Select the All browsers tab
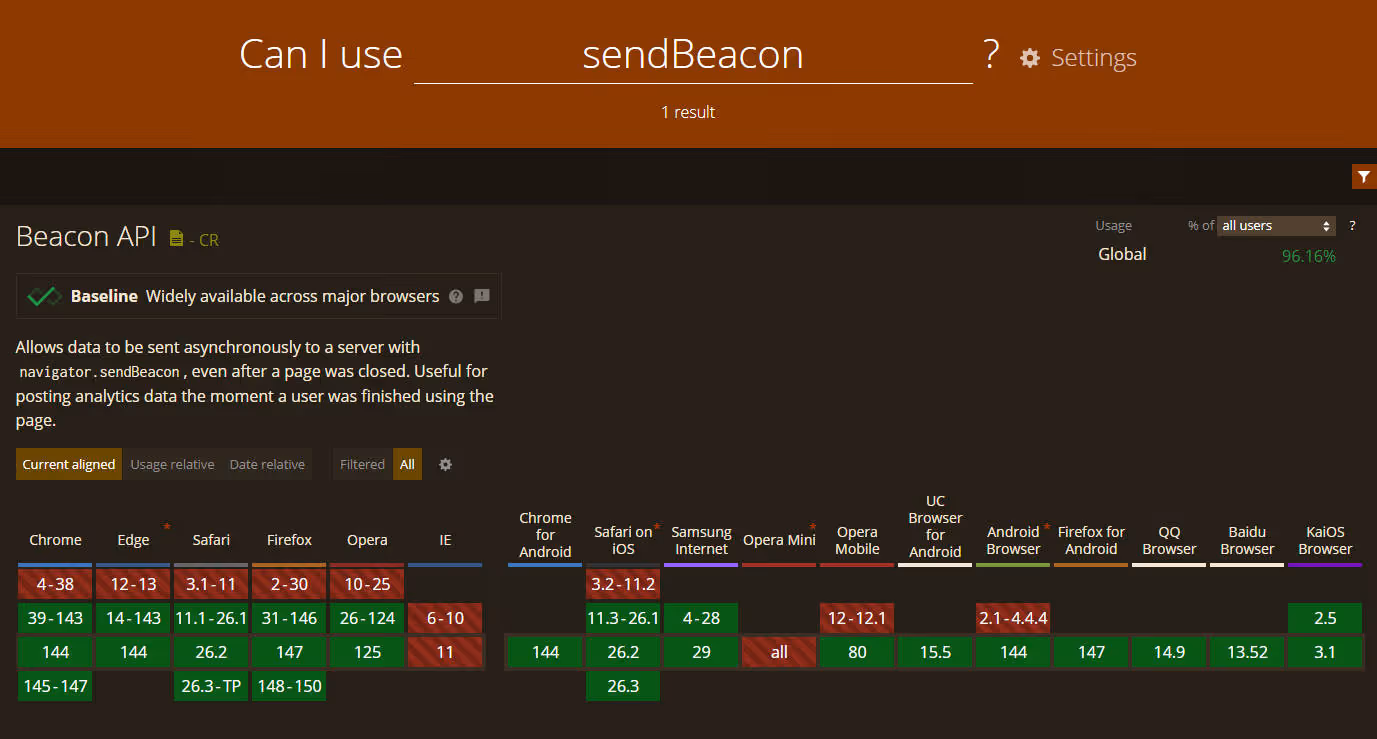The height and width of the screenshot is (739, 1377). pos(407,464)
